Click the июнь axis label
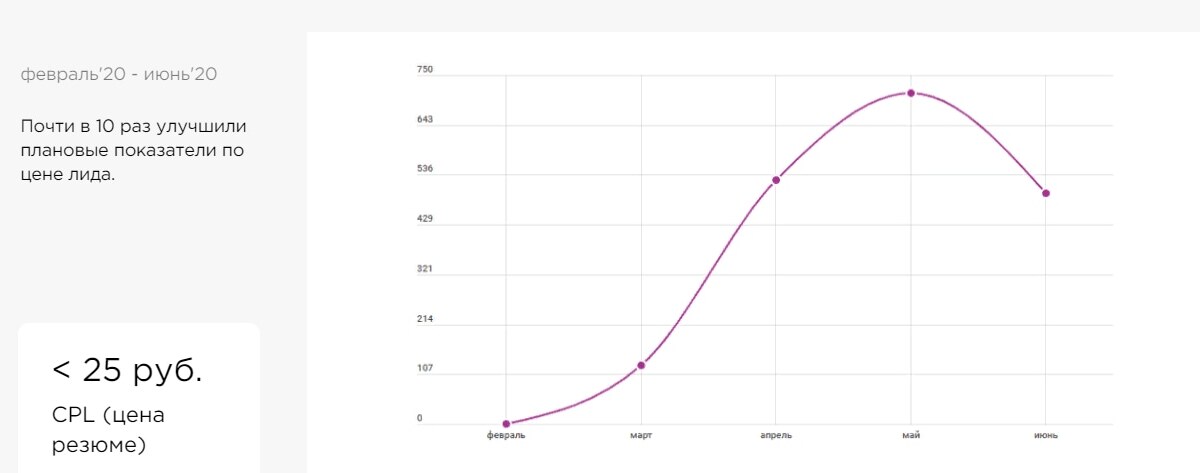1200x473 pixels. [x=1046, y=436]
